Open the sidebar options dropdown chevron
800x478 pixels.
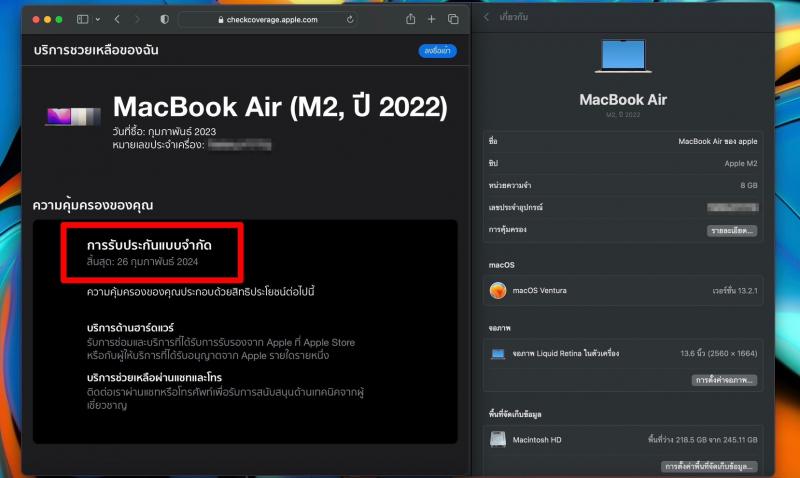click(x=98, y=19)
